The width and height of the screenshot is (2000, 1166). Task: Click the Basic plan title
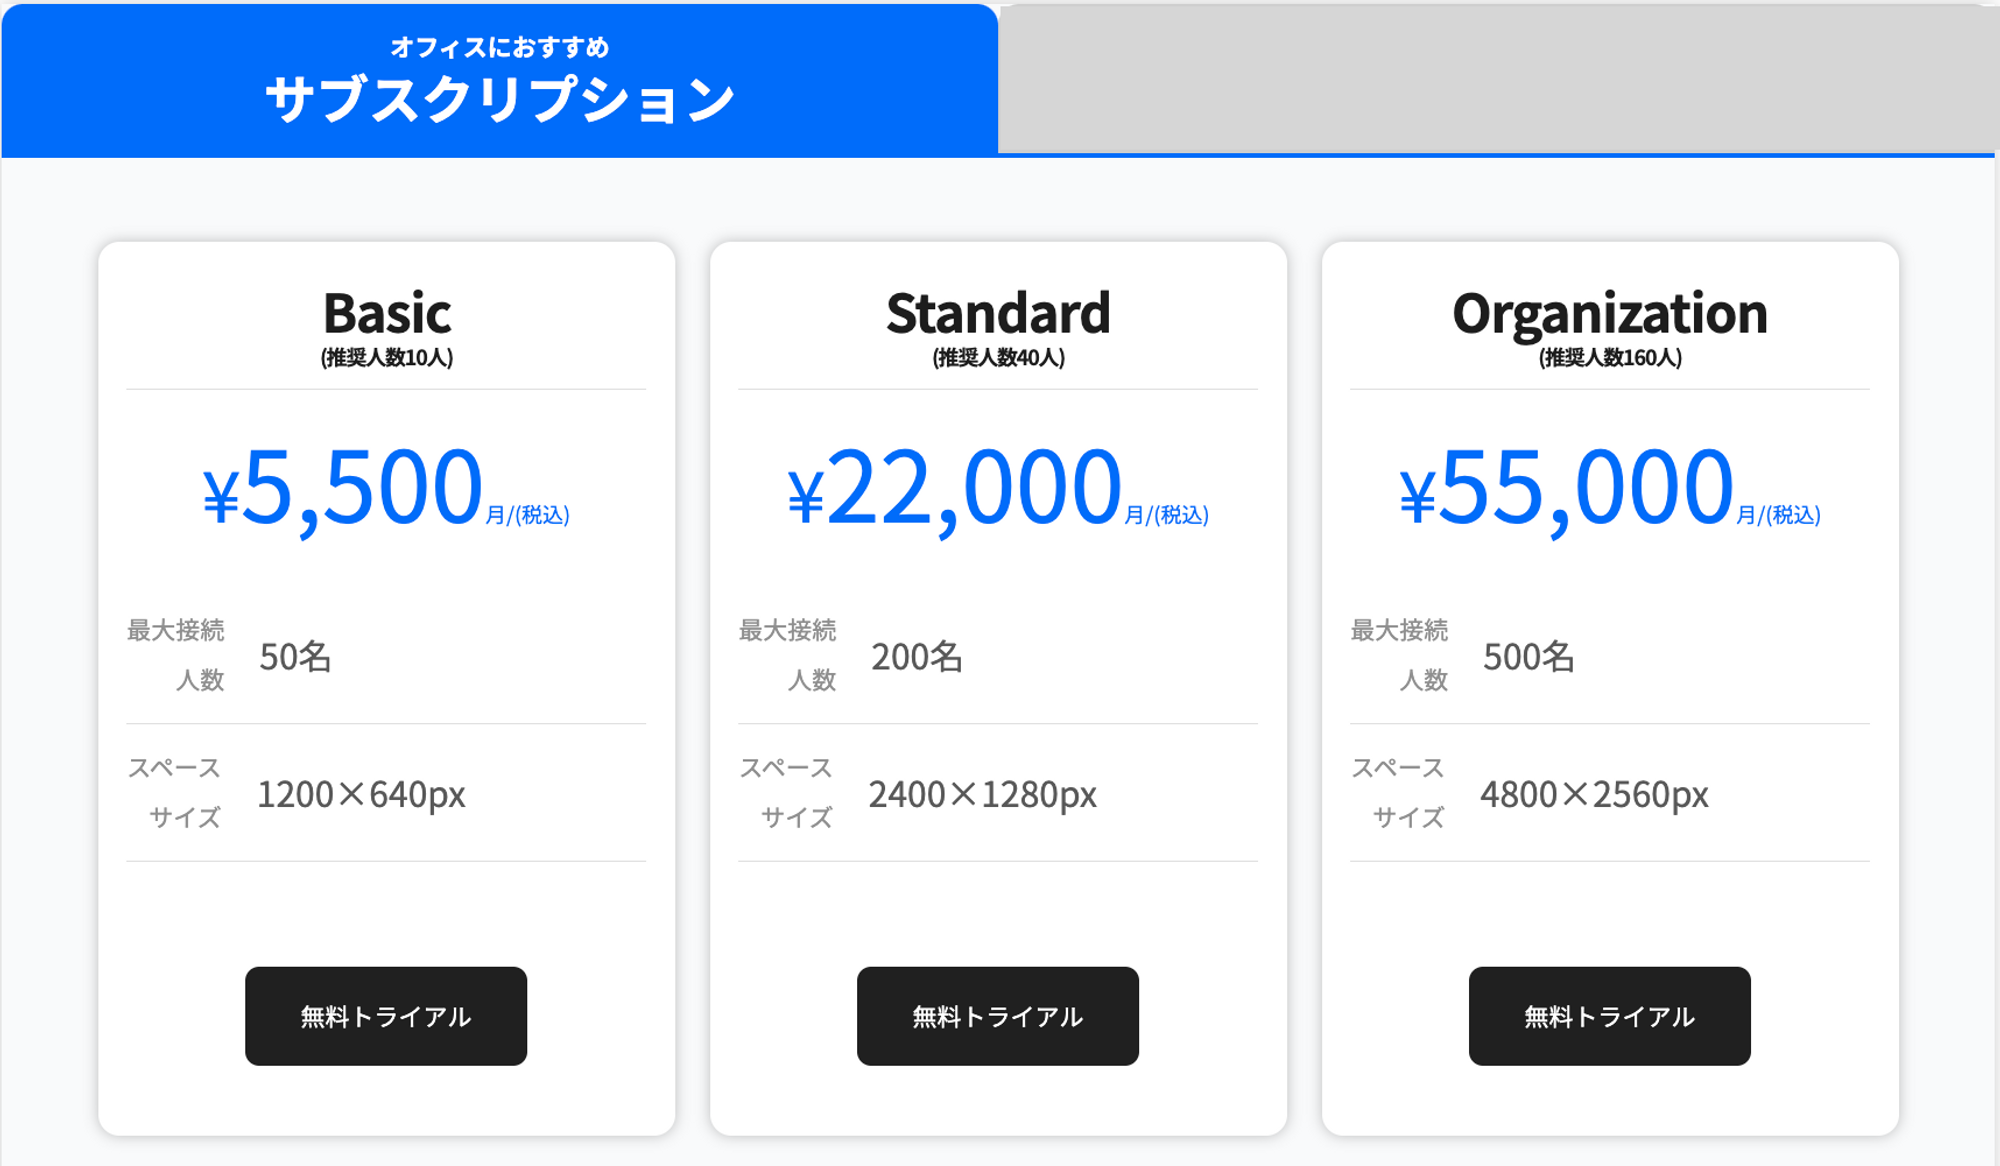(x=387, y=313)
